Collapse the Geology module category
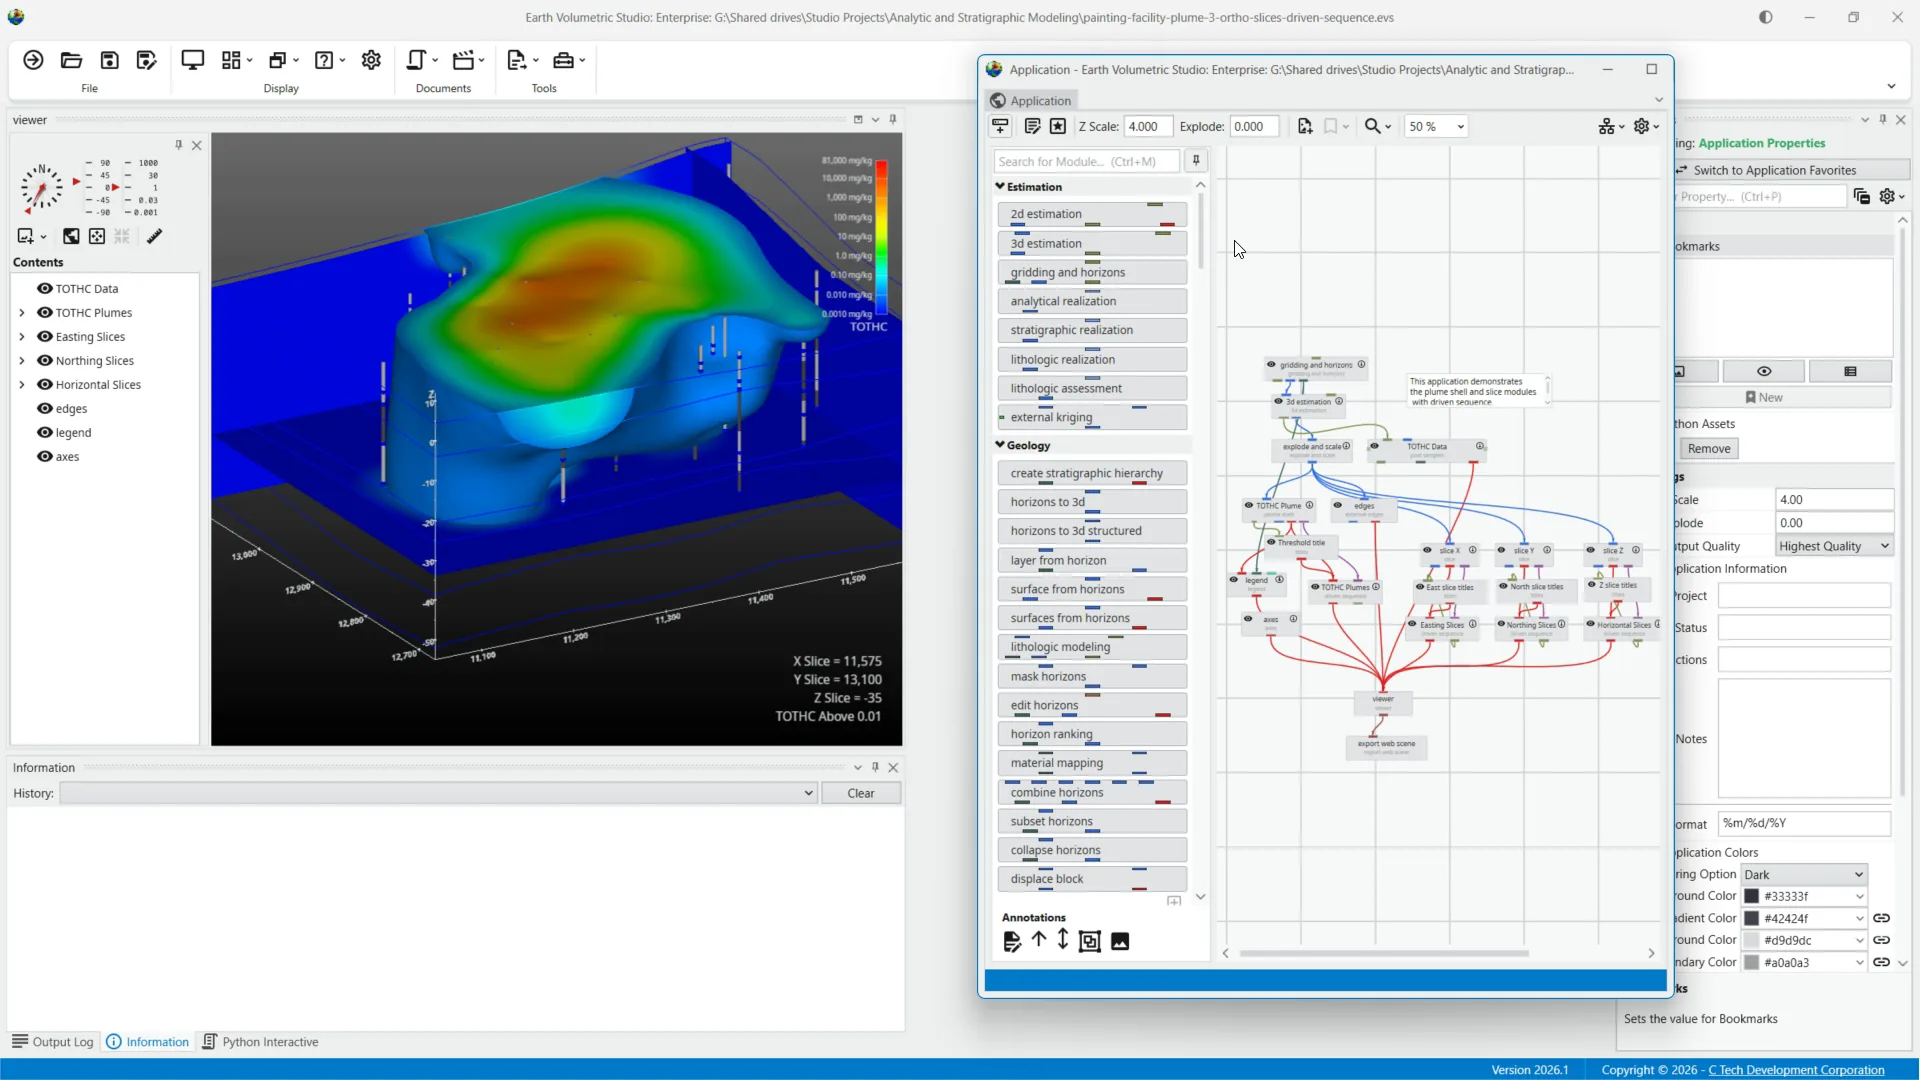The height and width of the screenshot is (1080, 1920). pyautogui.click(x=1000, y=445)
